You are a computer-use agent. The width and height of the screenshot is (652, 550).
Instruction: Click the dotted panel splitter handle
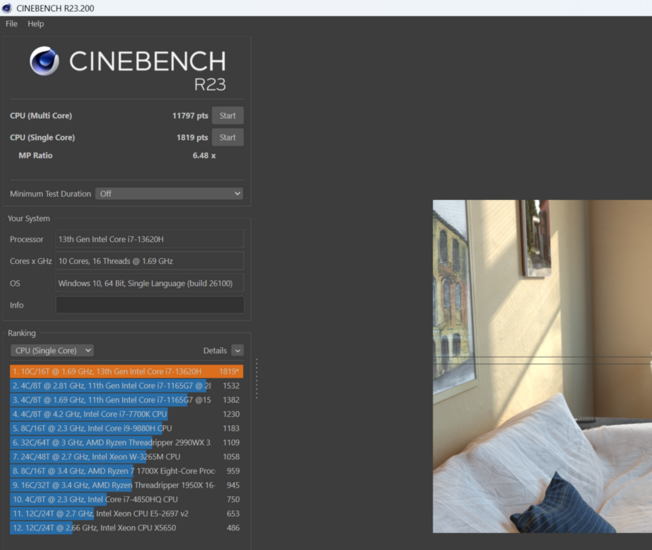coord(256,378)
